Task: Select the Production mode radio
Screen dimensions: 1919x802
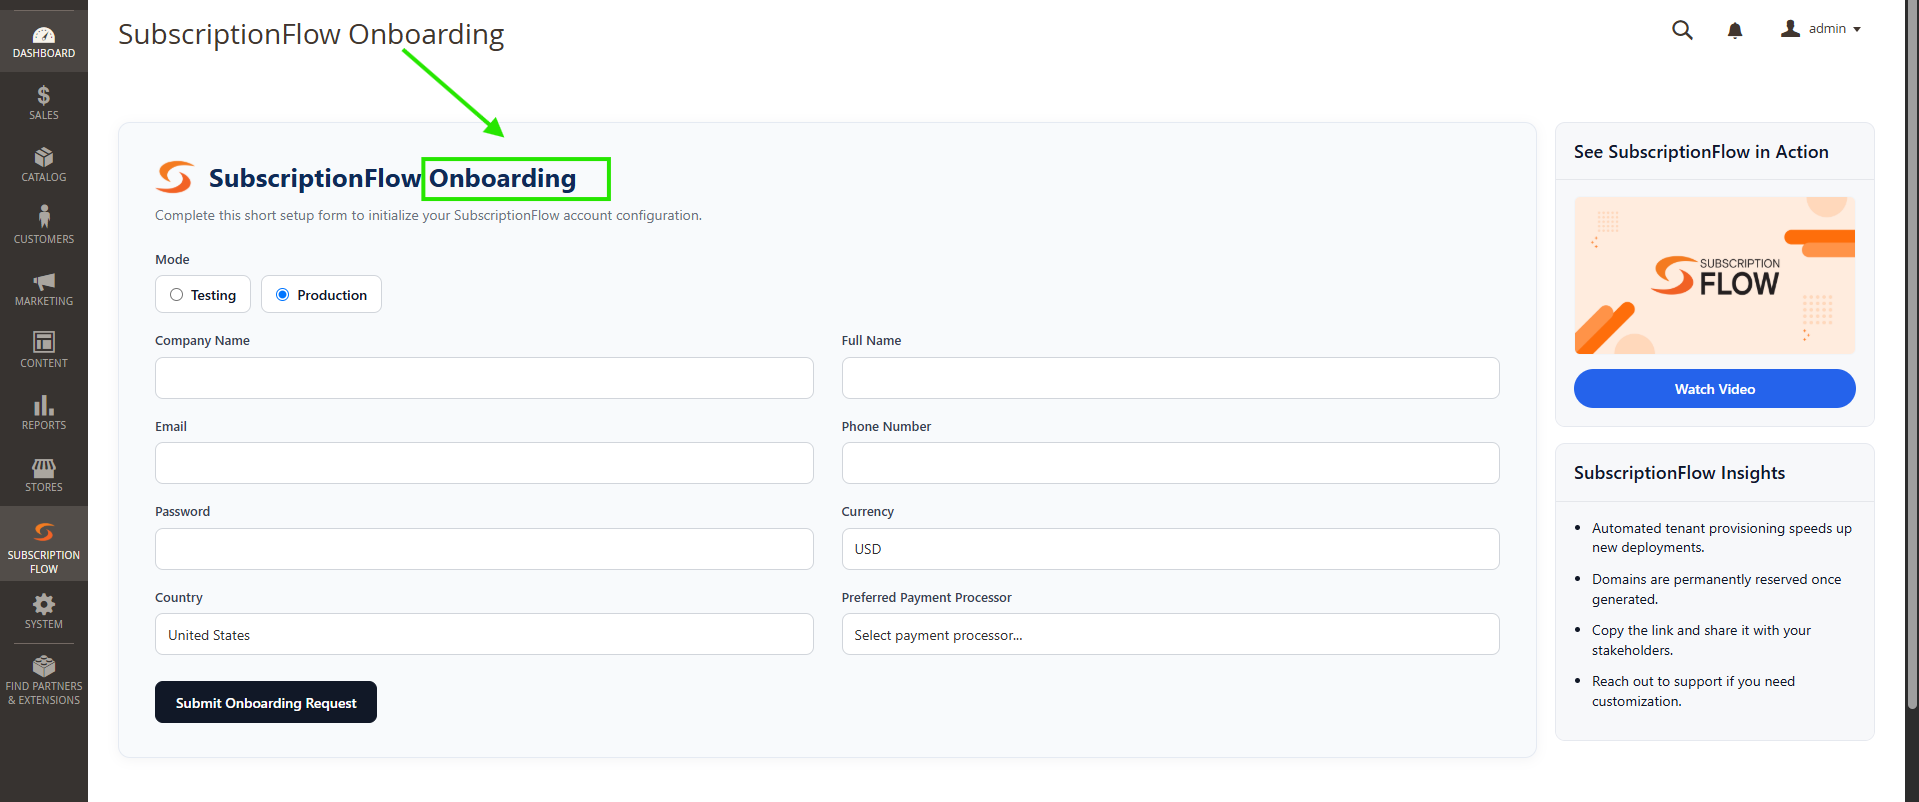Action: [x=282, y=295]
